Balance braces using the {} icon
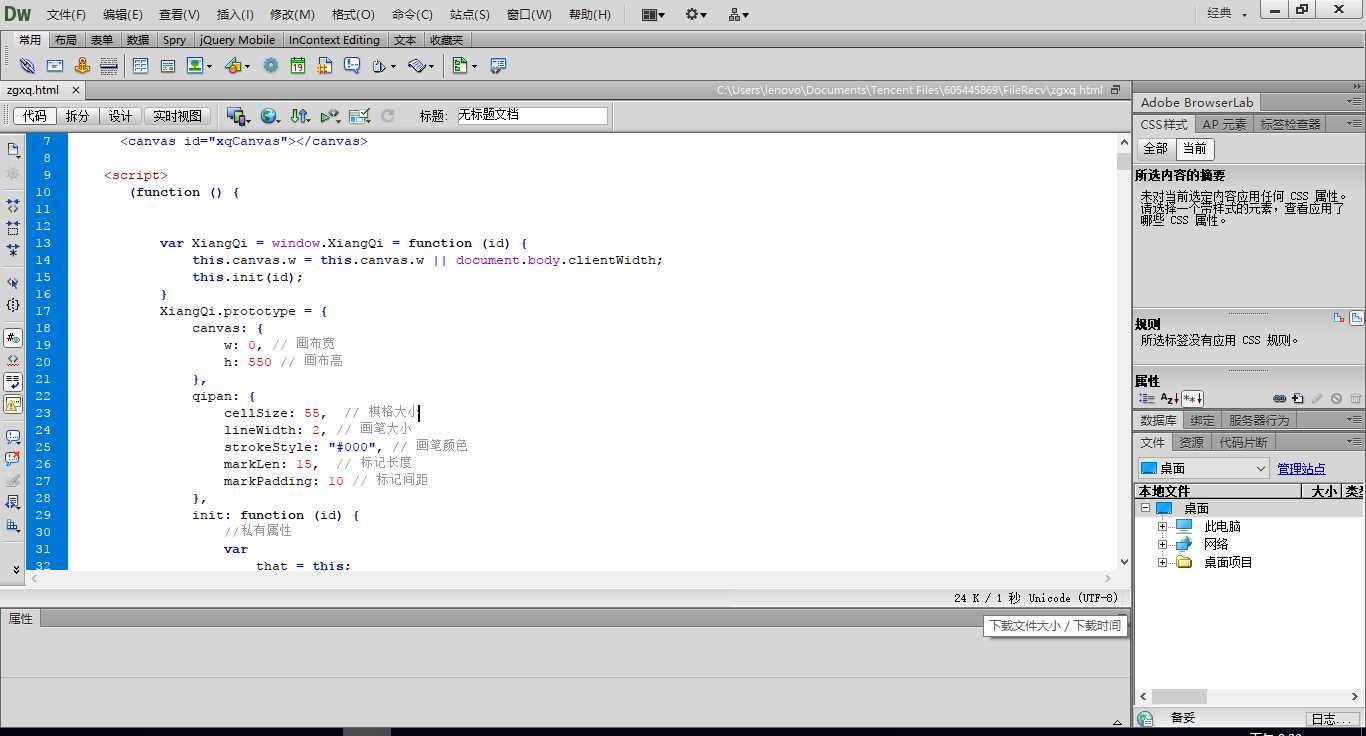This screenshot has height=736, width=1366. click(13, 304)
